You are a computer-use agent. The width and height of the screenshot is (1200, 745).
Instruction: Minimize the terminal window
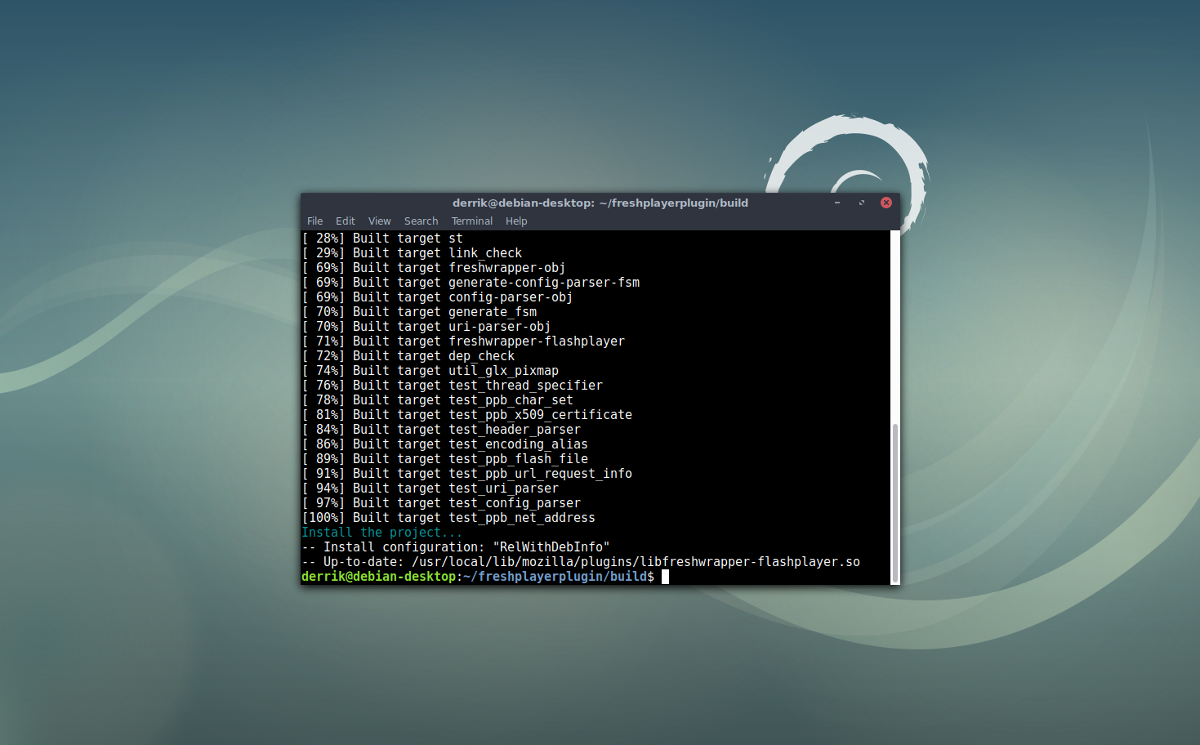click(x=837, y=203)
